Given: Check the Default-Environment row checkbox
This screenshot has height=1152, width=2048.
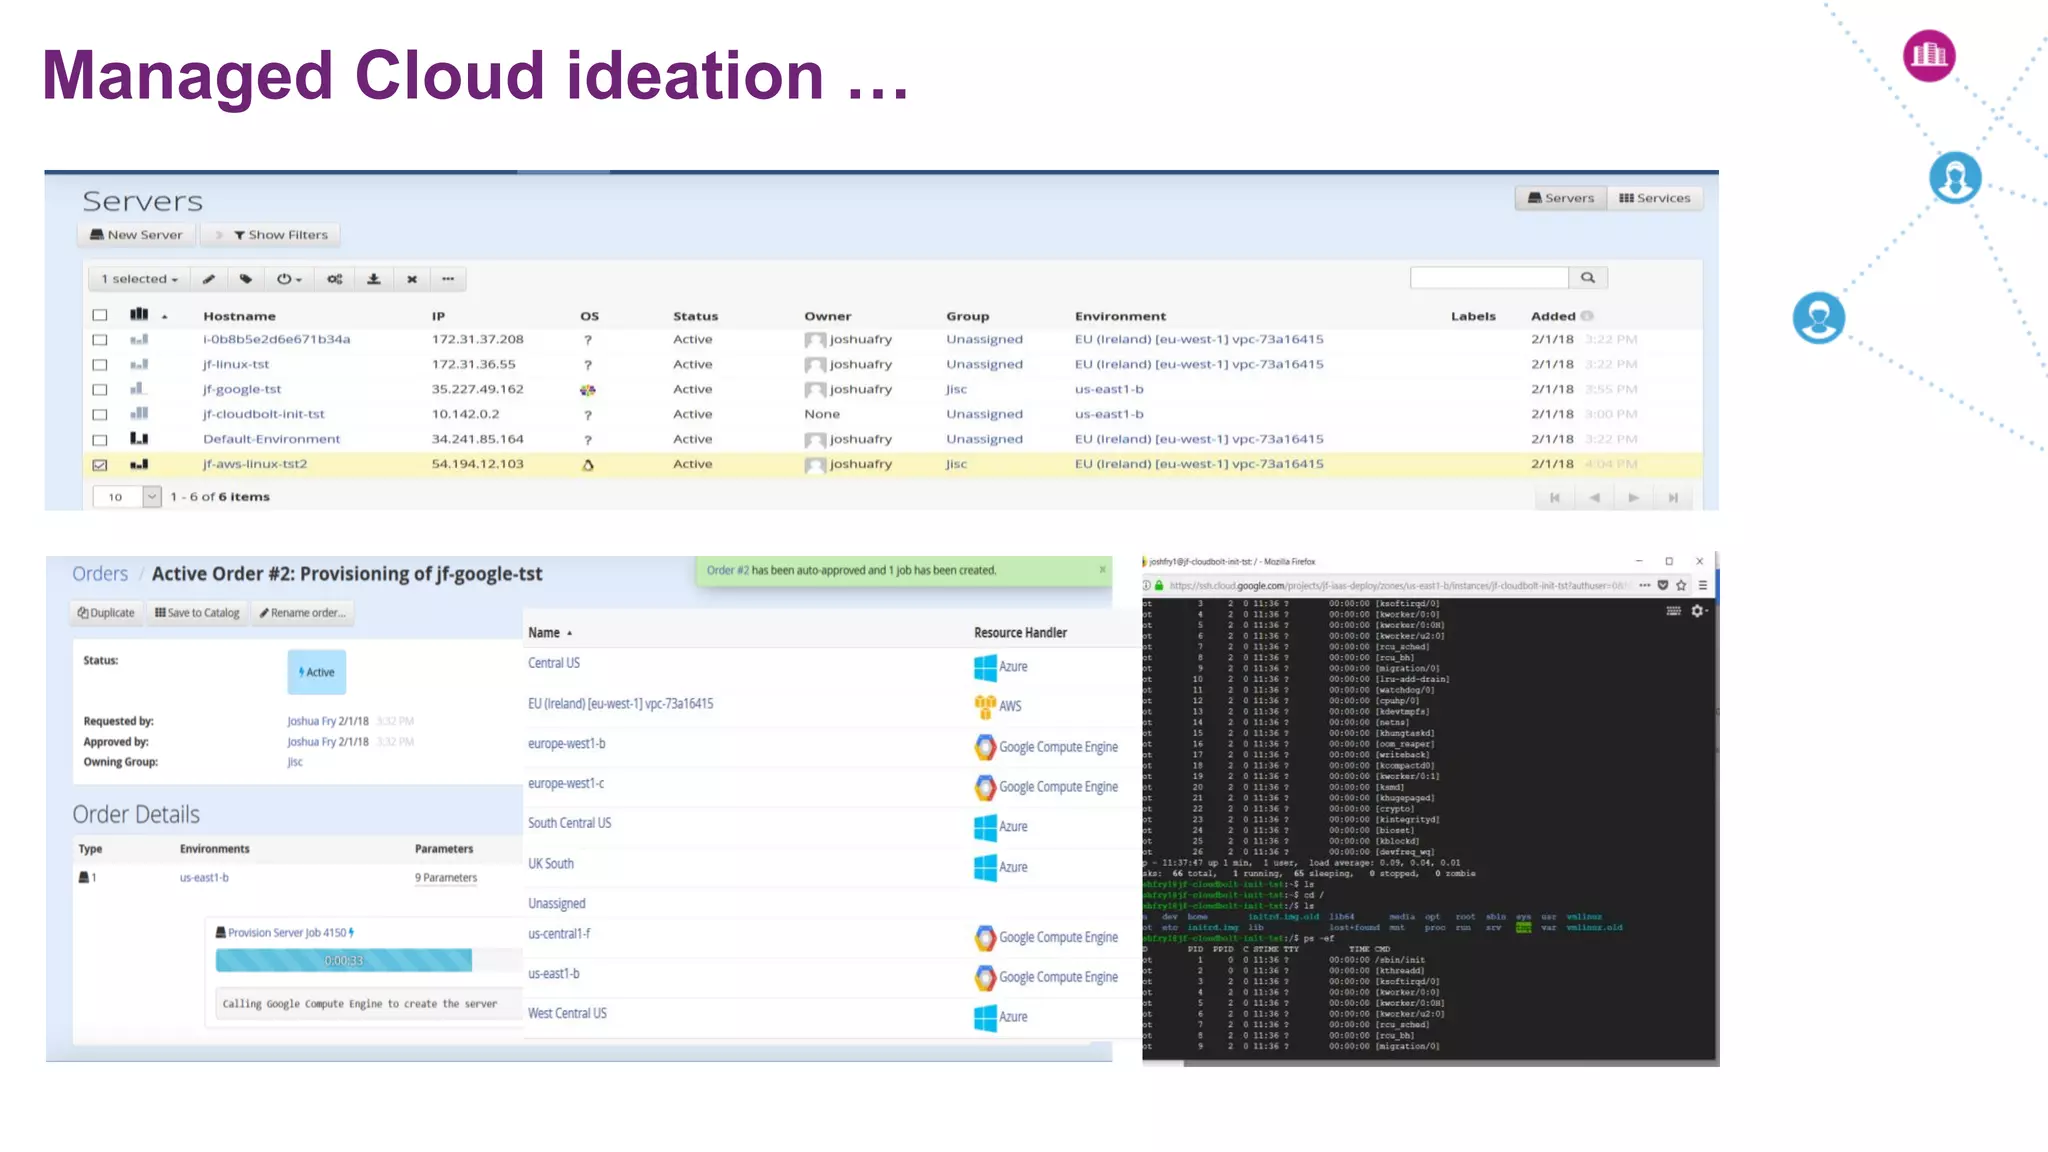Looking at the screenshot, I should pos(100,440).
